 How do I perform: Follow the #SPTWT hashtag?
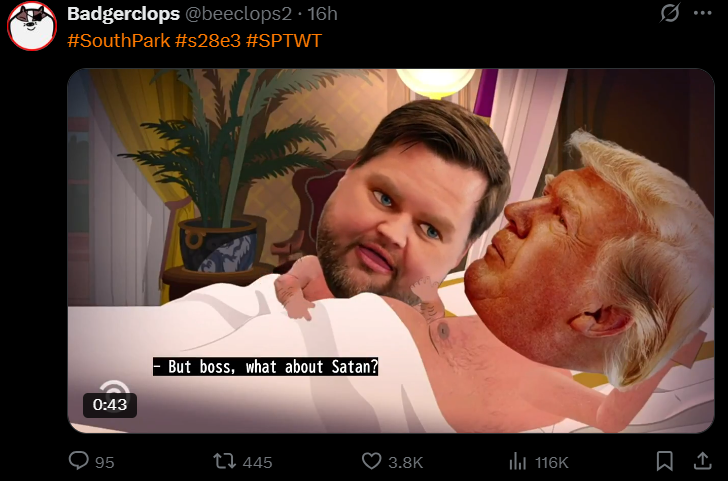pyautogui.click(x=284, y=40)
